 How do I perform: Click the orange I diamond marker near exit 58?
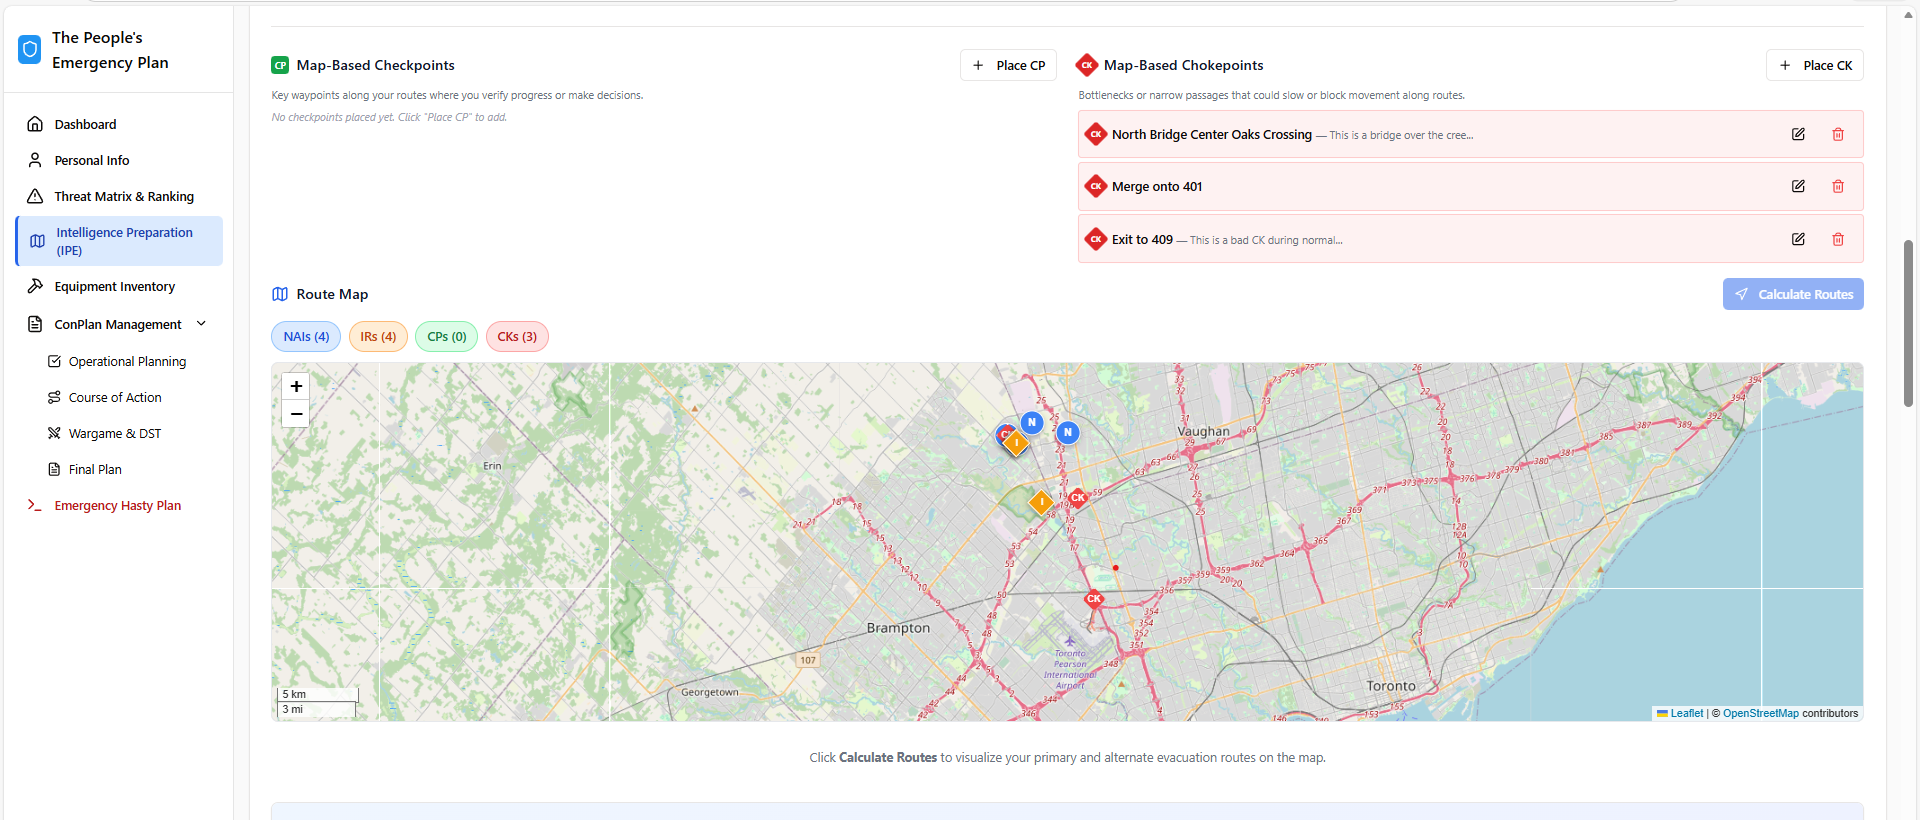(x=1041, y=502)
